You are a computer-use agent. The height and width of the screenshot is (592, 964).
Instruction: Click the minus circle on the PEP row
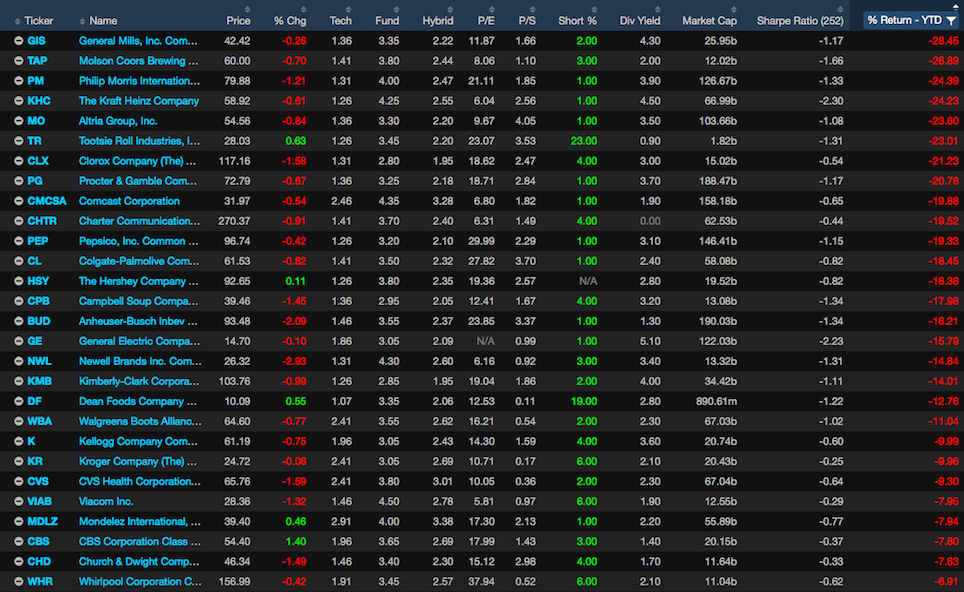(18, 241)
